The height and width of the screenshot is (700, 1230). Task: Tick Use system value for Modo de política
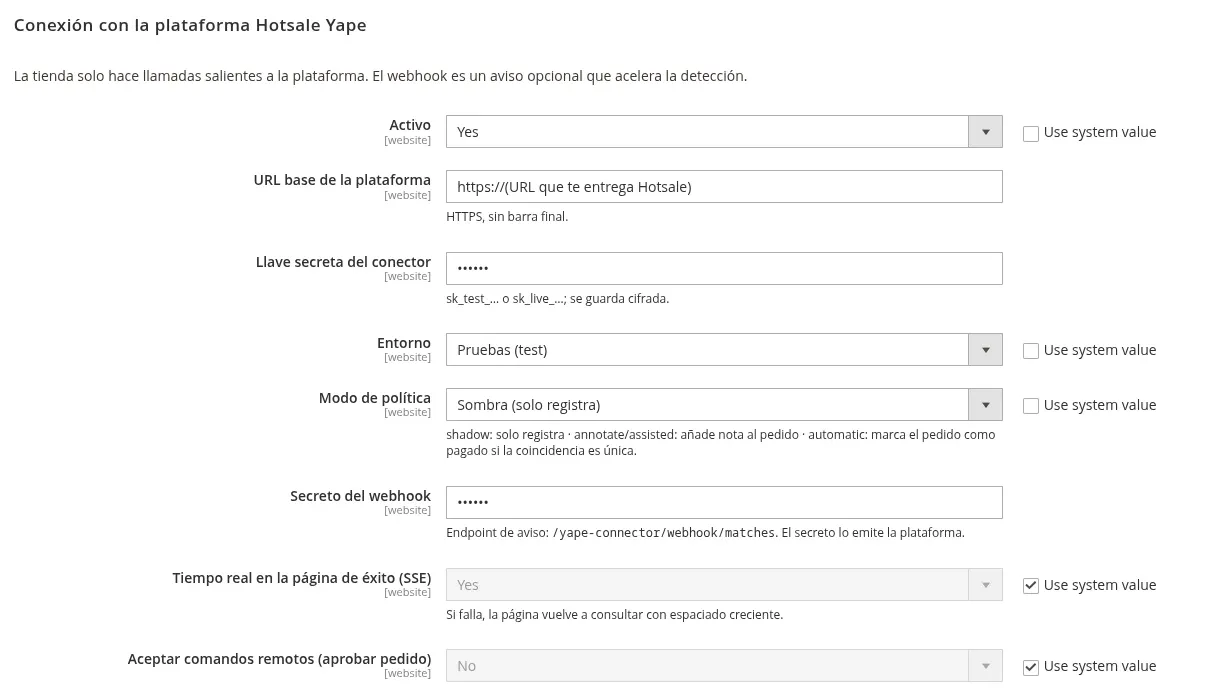click(x=1031, y=406)
